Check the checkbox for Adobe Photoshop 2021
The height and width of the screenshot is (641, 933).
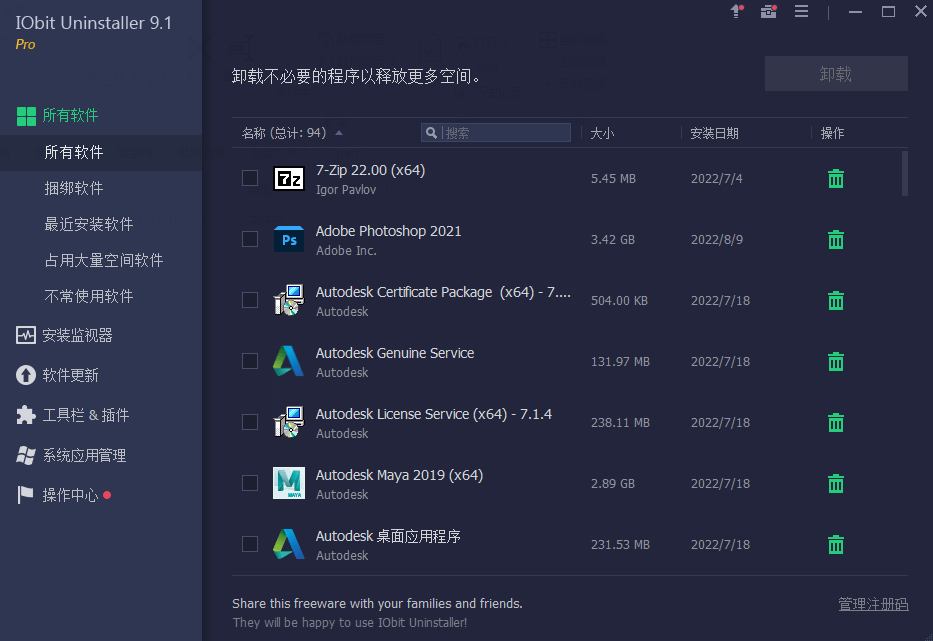249,239
